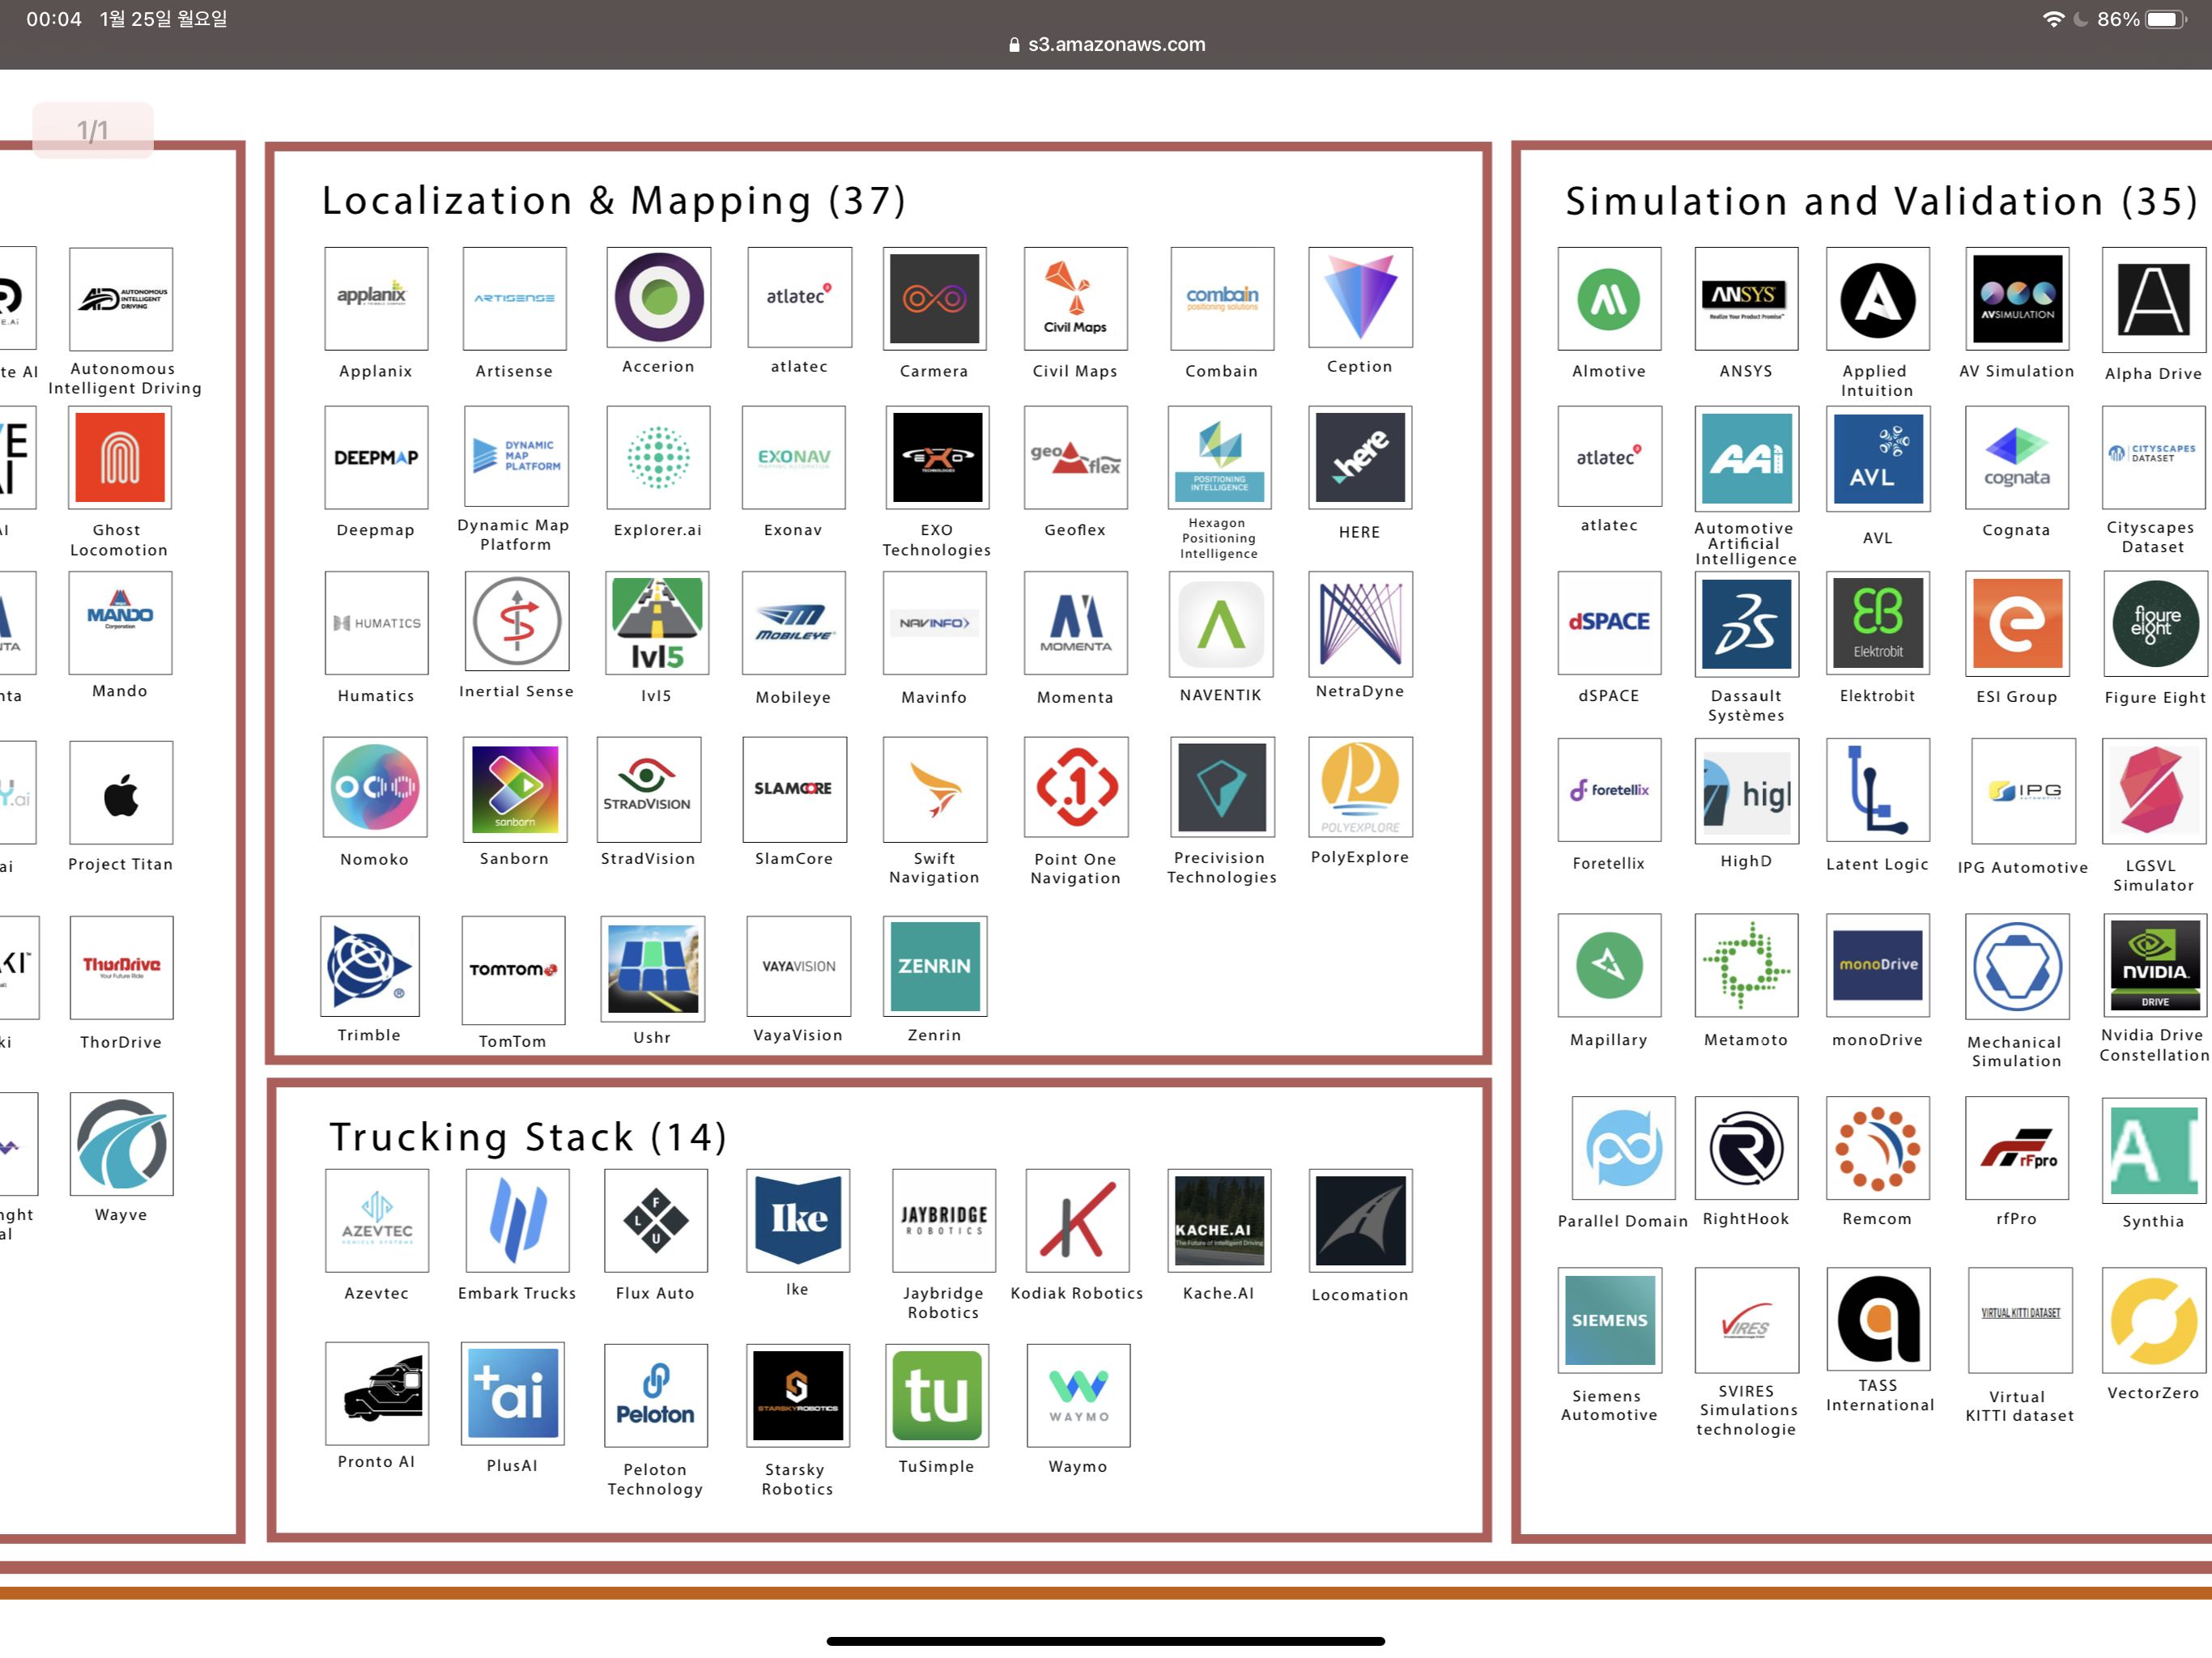Click the Pronto AI truck logo
Viewport: 2212px width, 1658px height.
377,1393
